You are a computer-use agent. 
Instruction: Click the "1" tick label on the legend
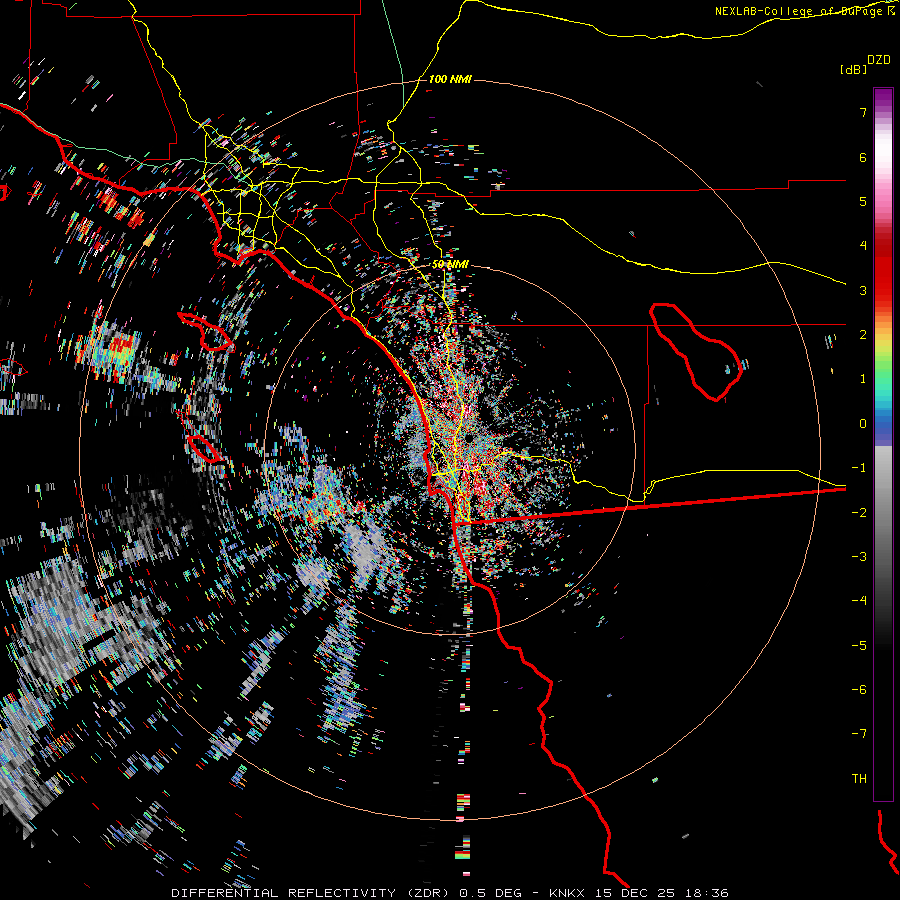coord(863,379)
